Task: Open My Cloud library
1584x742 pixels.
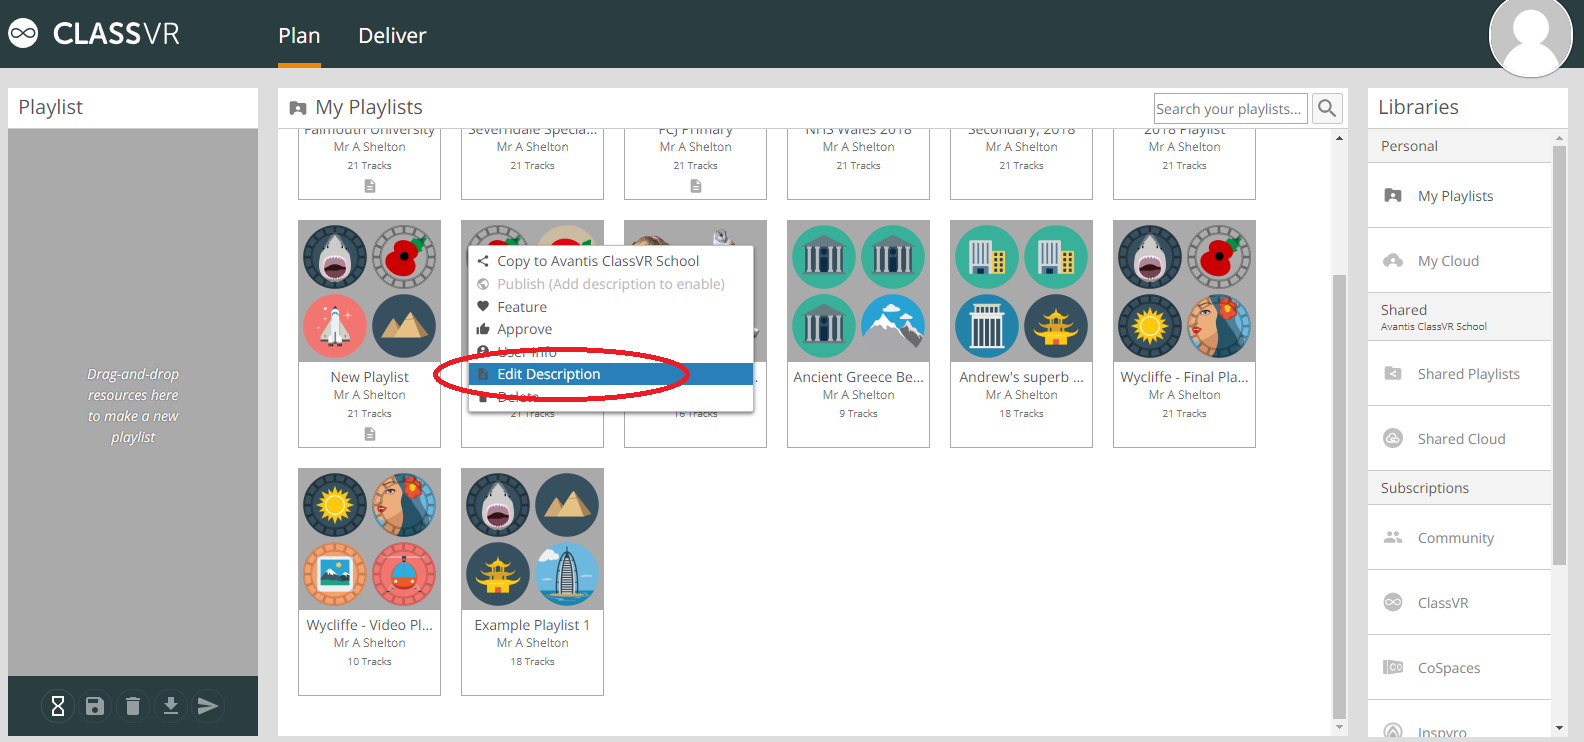Action: tap(1459, 260)
